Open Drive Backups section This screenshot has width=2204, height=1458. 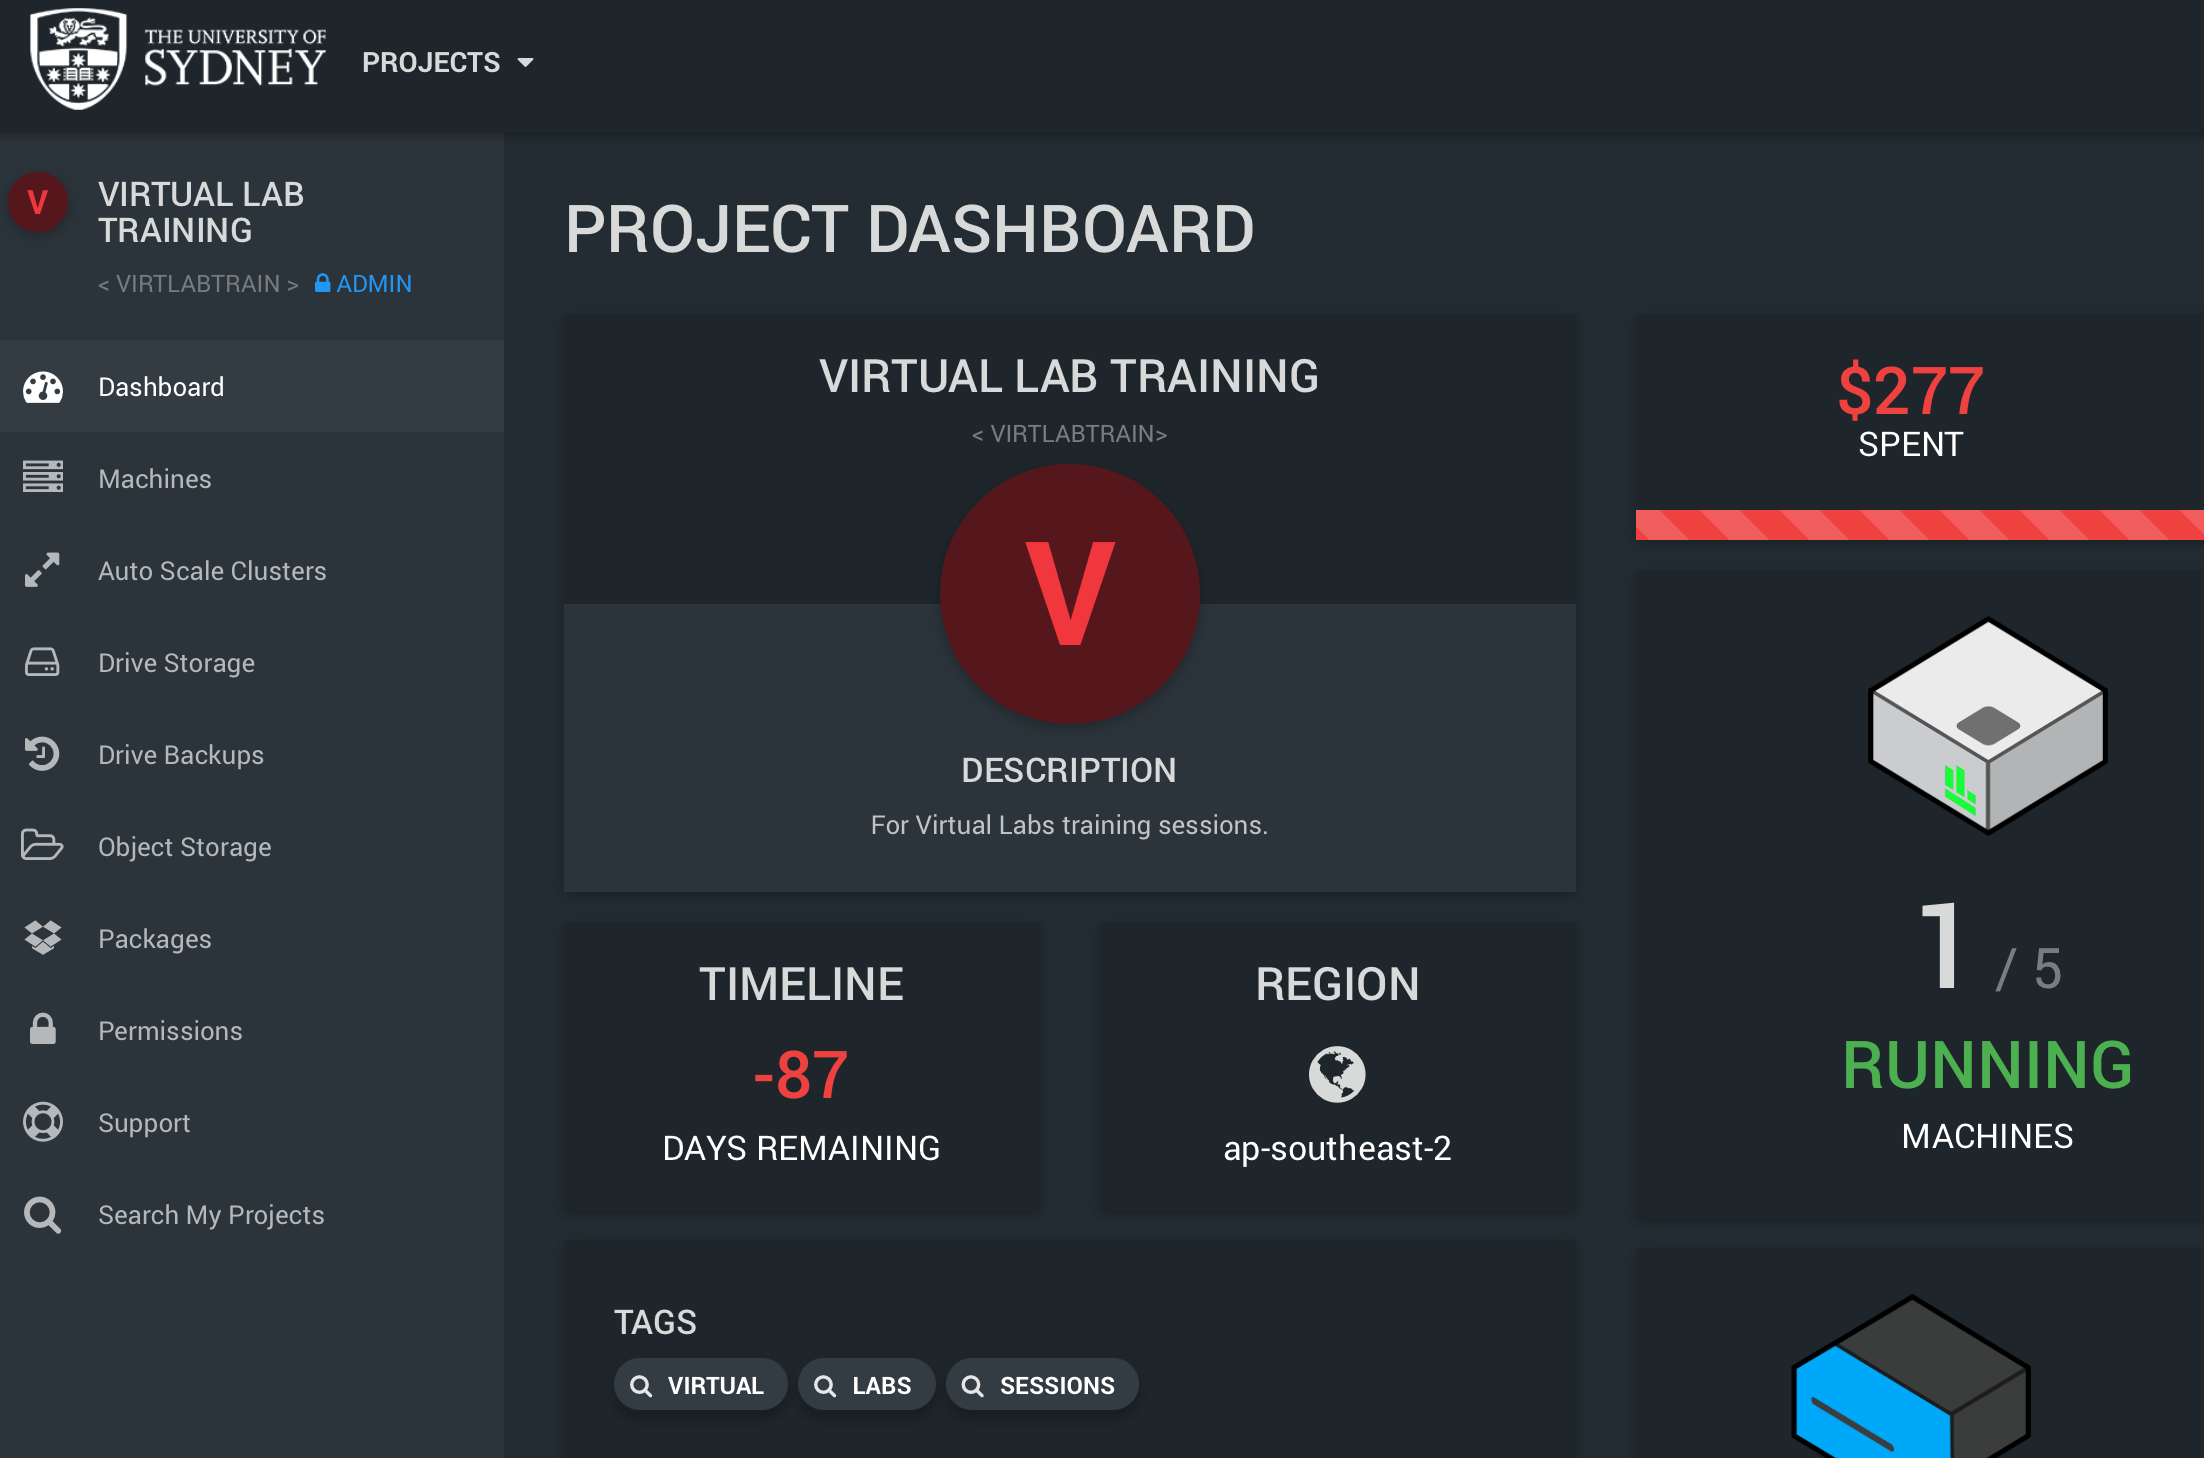point(252,754)
